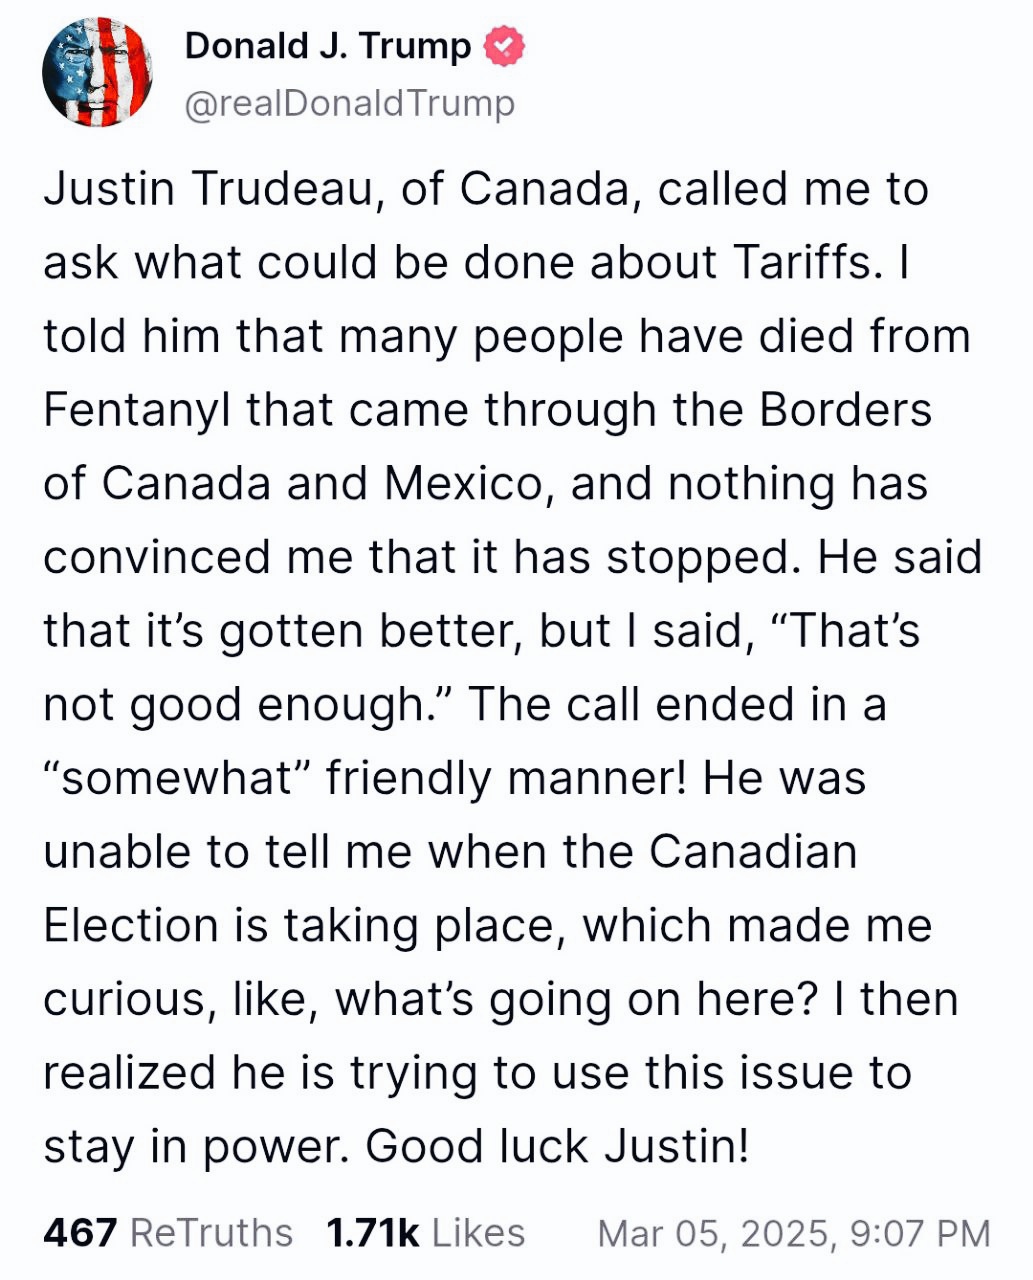Open the profile avatar picture

97,72
